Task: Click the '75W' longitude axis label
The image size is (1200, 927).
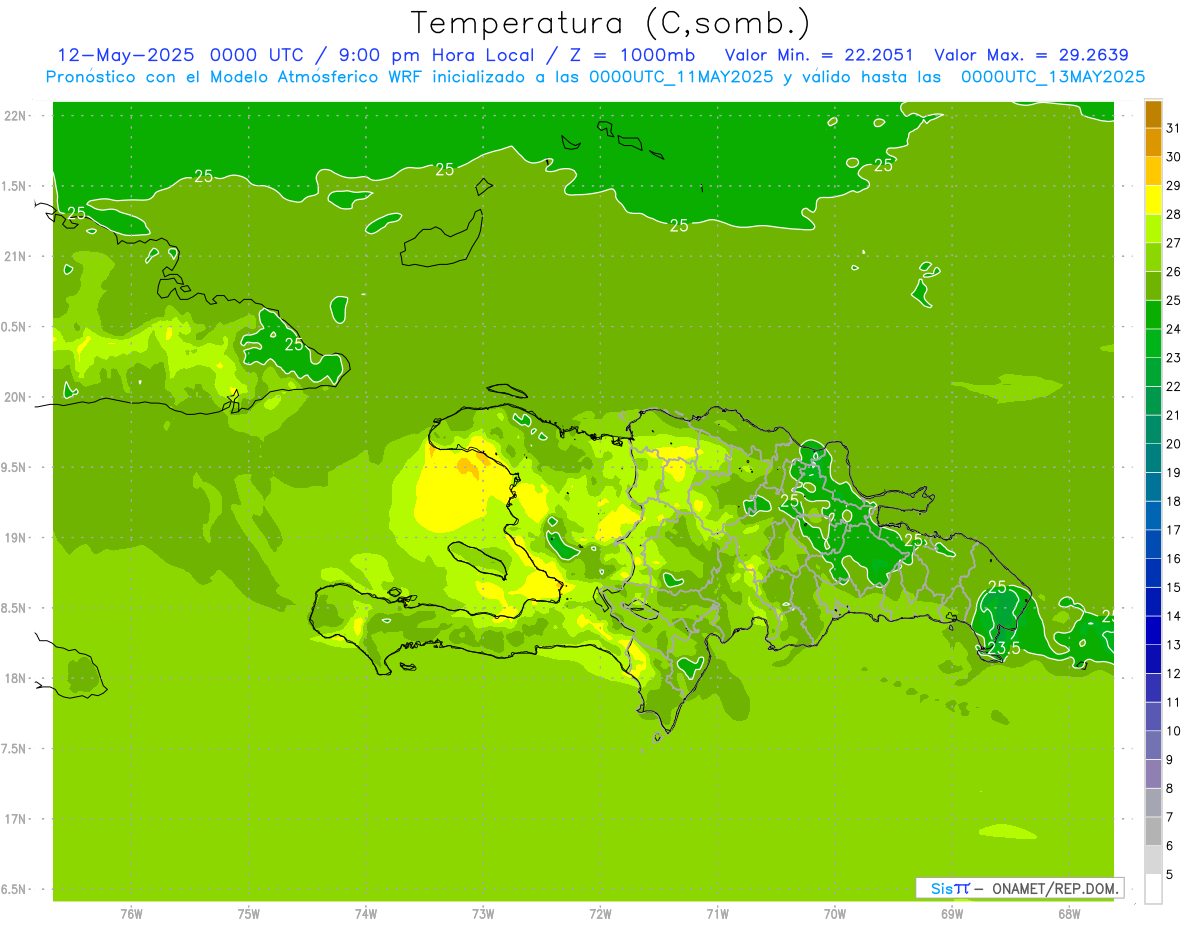Action: (249, 914)
